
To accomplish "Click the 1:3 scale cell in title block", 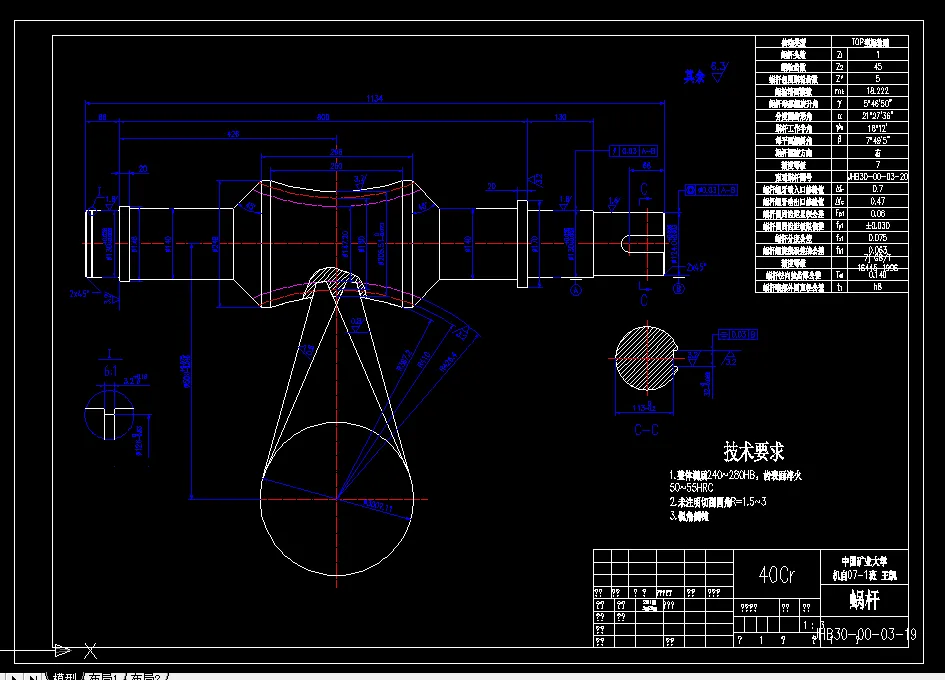I will coord(811,625).
